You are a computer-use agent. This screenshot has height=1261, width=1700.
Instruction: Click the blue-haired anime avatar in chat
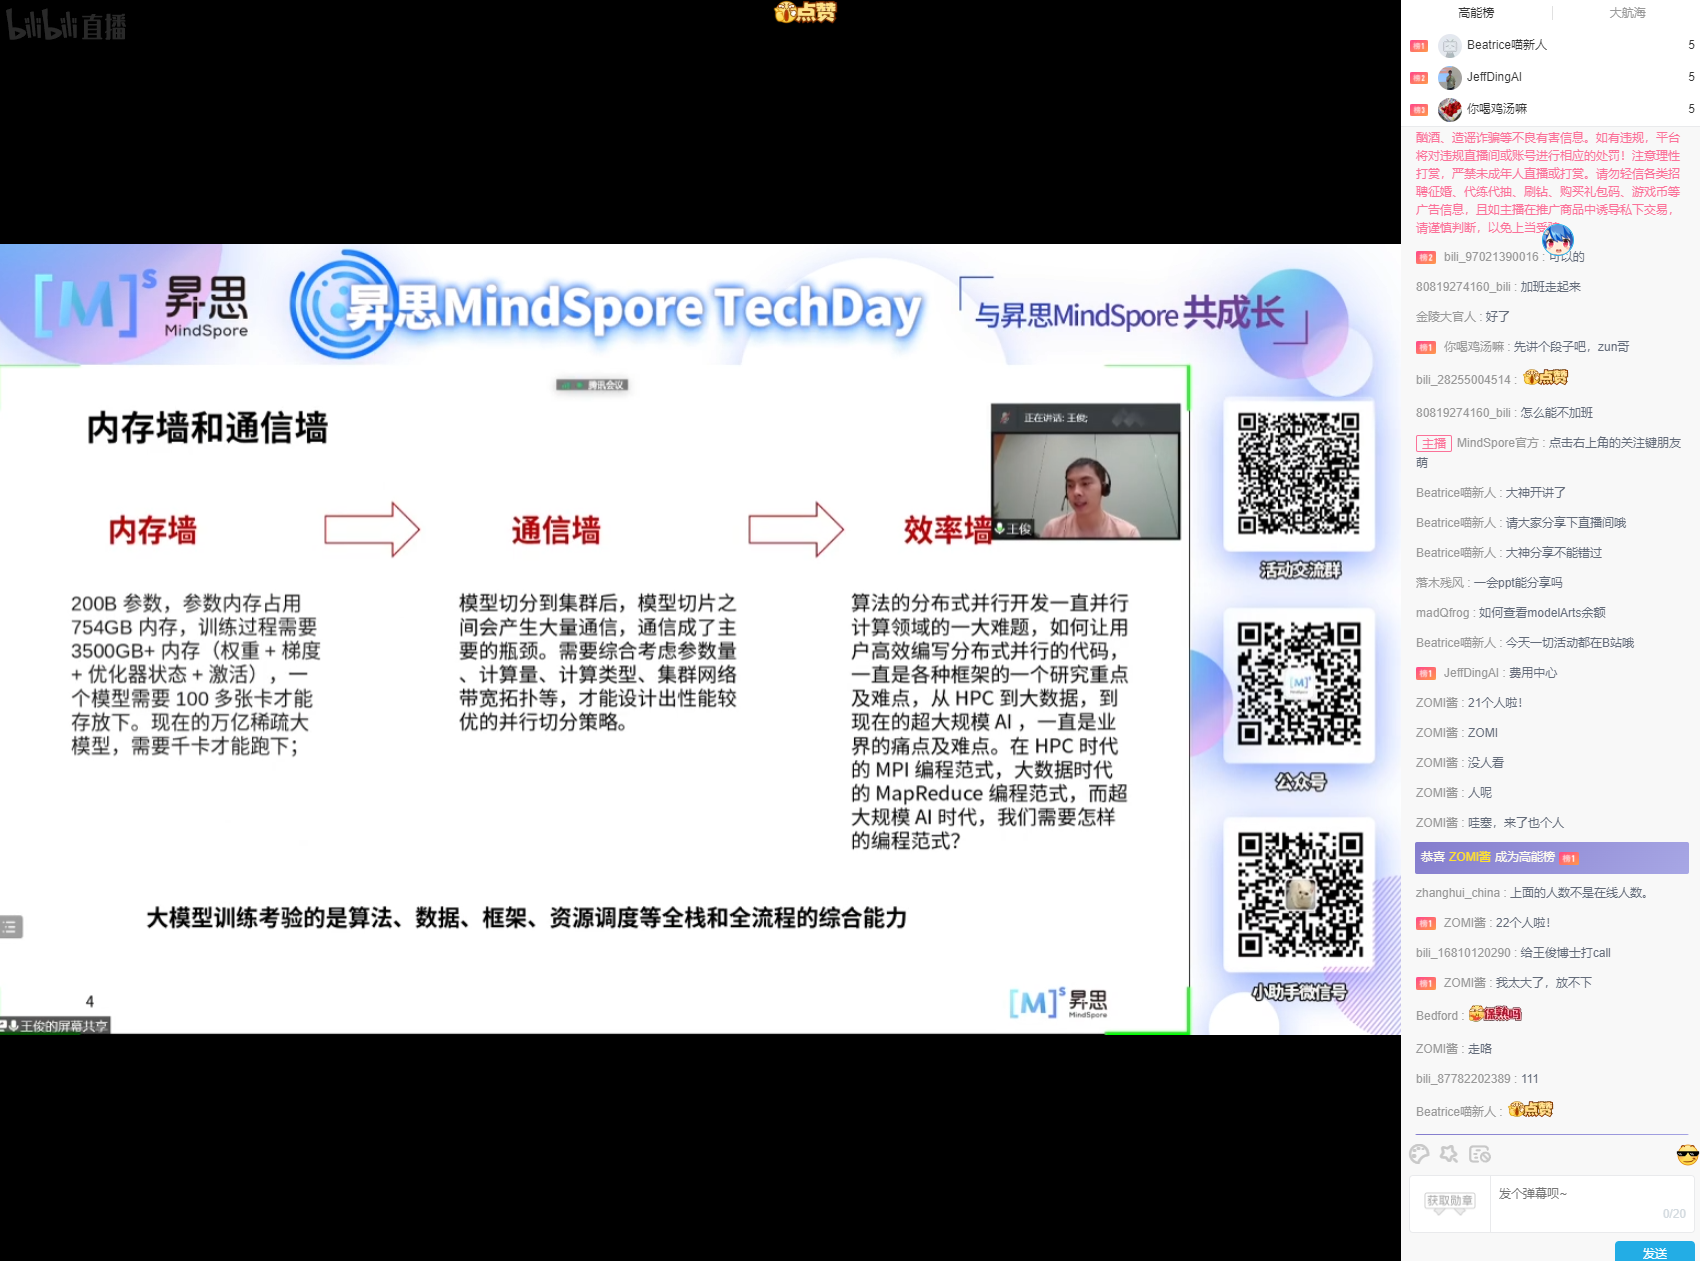click(1557, 239)
